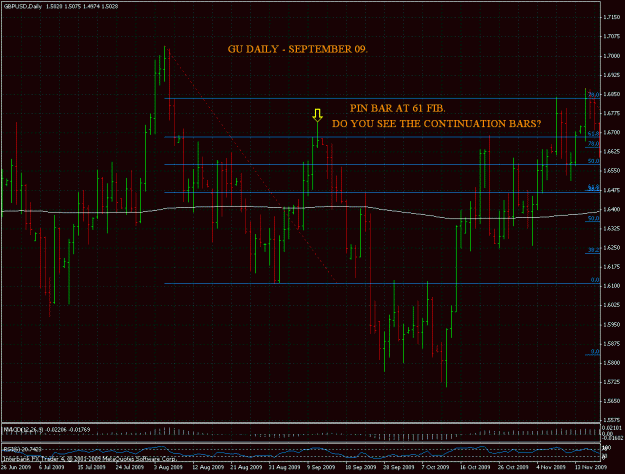Click the '31 Aug 2009' date label
This screenshot has height=474, width=625.
click(x=285, y=467)
